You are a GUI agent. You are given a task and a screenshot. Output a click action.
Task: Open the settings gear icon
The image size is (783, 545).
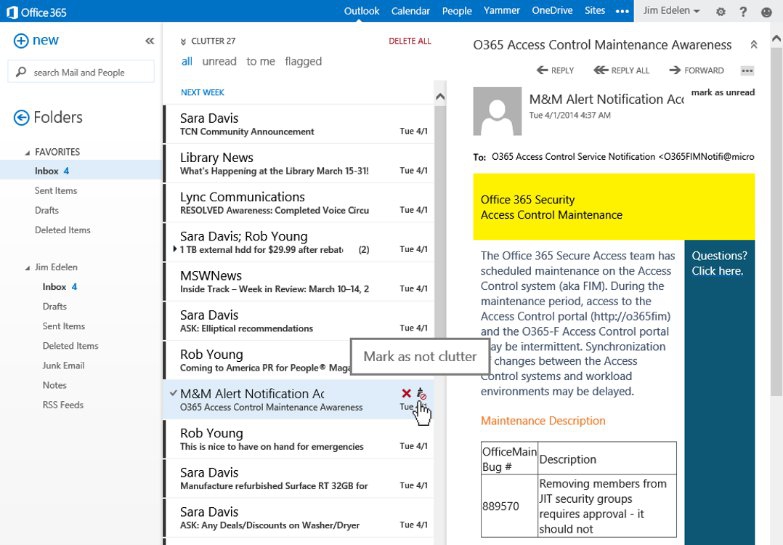720,11
